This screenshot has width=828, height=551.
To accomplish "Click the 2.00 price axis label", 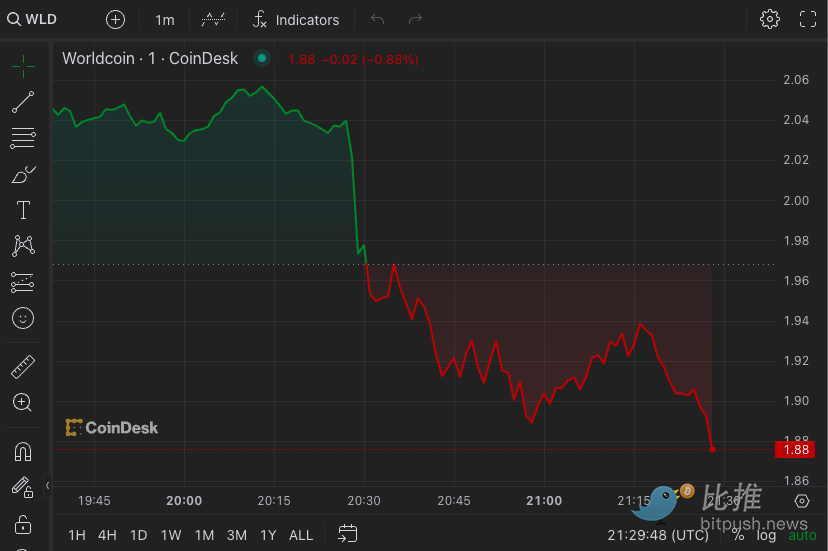I will pos(796,201).
